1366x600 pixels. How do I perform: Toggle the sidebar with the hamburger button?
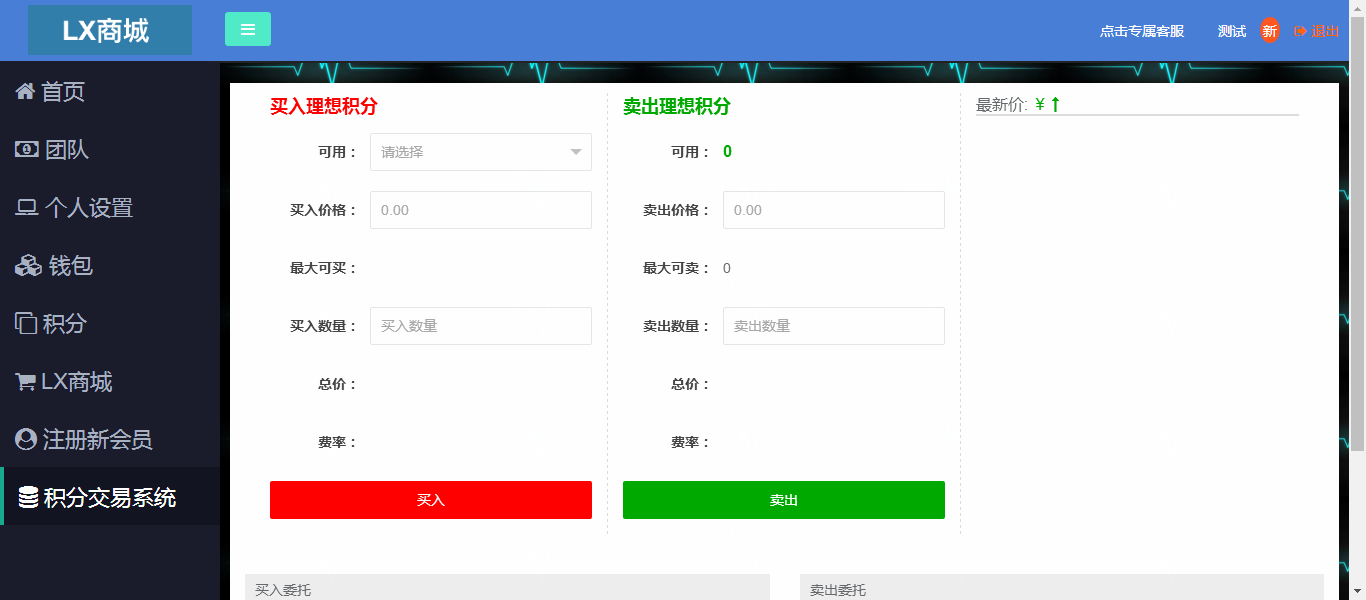click(248, 29)
